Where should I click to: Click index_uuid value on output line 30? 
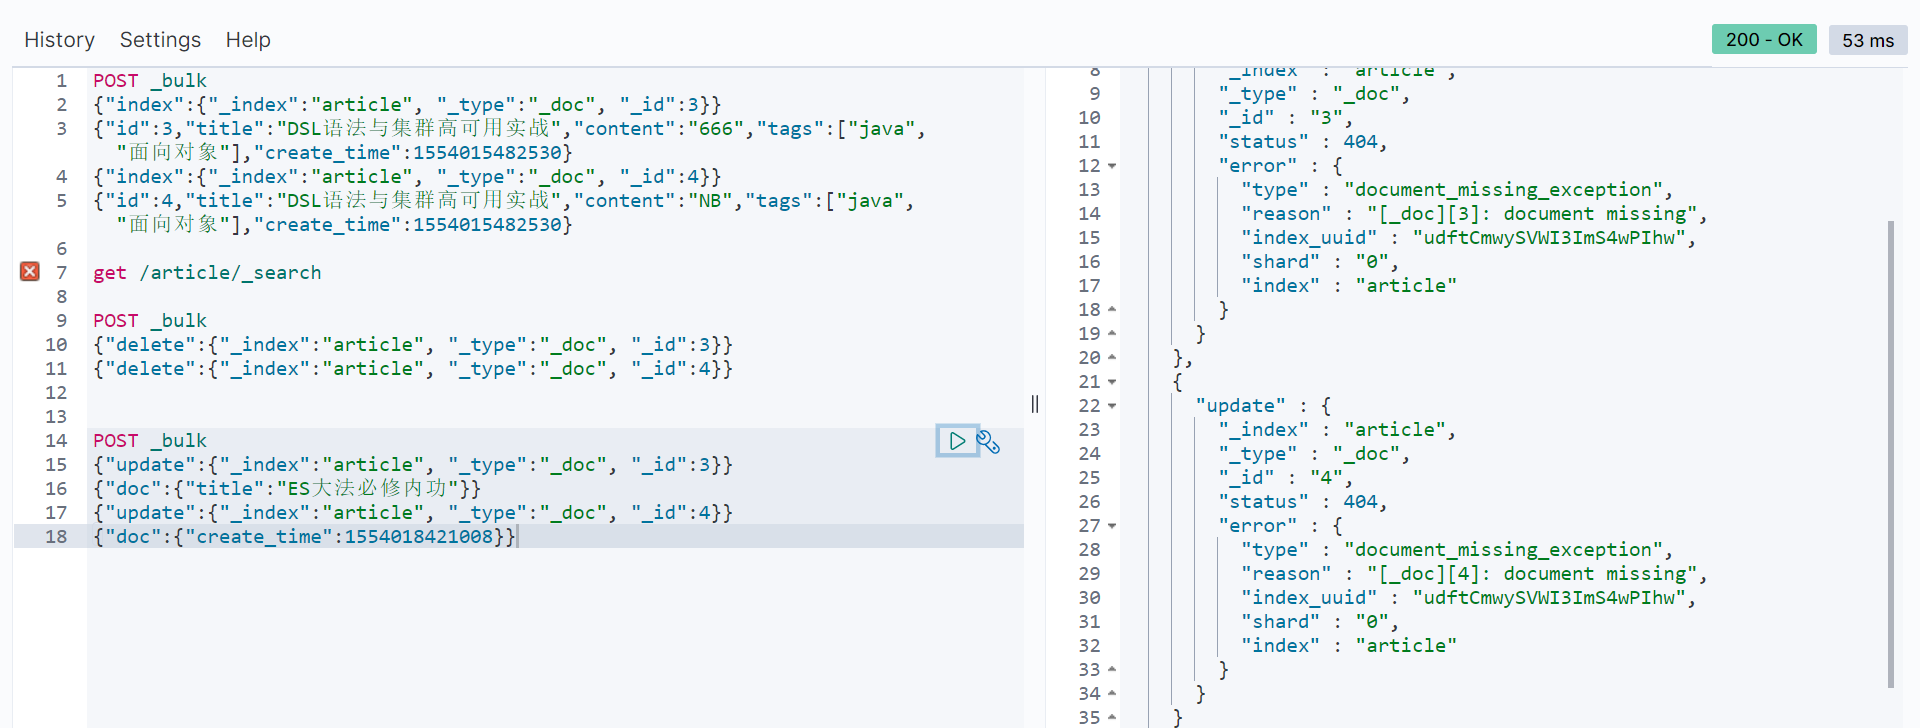point(1549,598)
